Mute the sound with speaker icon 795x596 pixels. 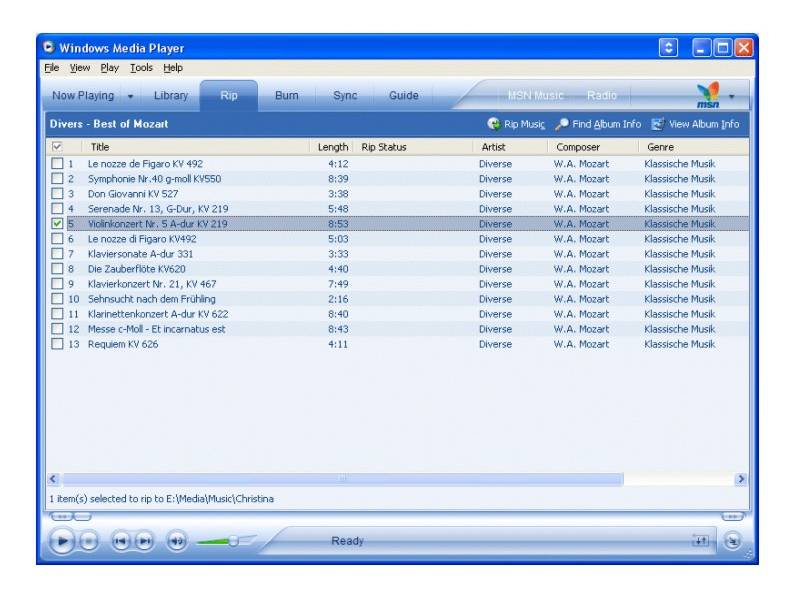177,541
